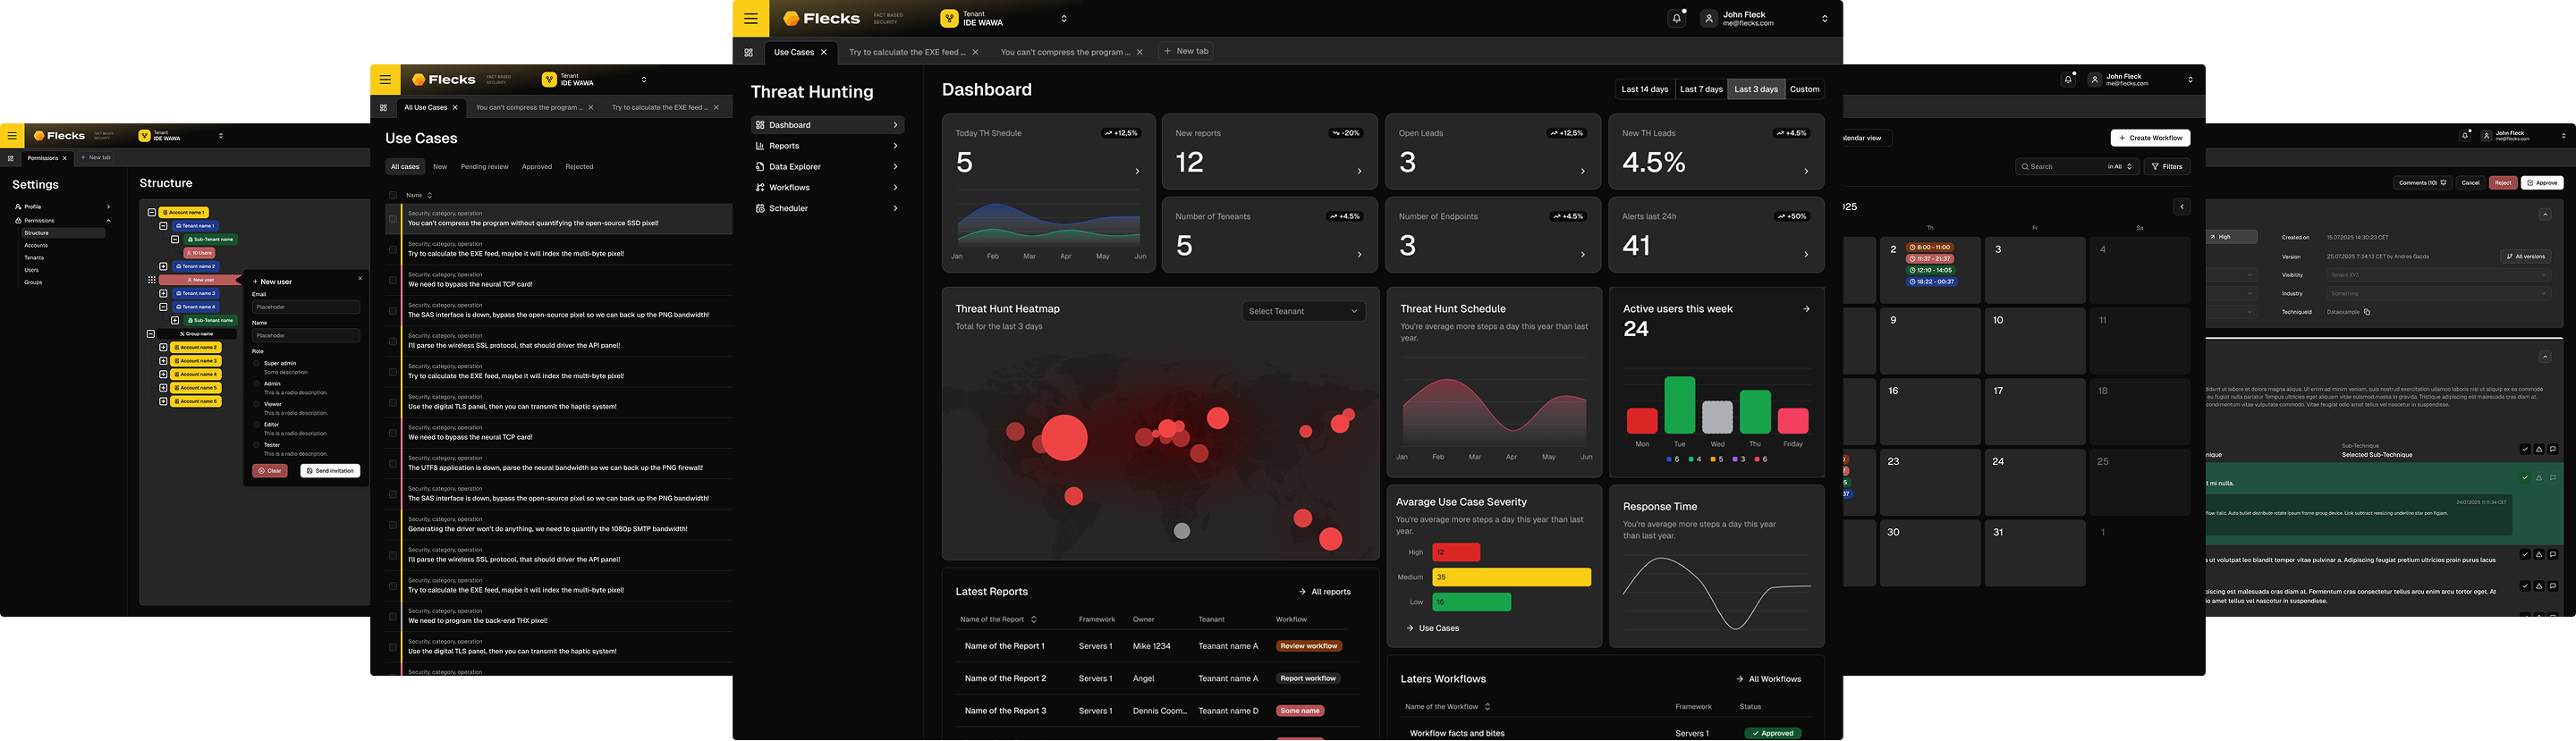Viewport: 2576px width, 741px height.
Task: Copy the TechniqueId value with the copy icon
Action: click(2367, 312)
